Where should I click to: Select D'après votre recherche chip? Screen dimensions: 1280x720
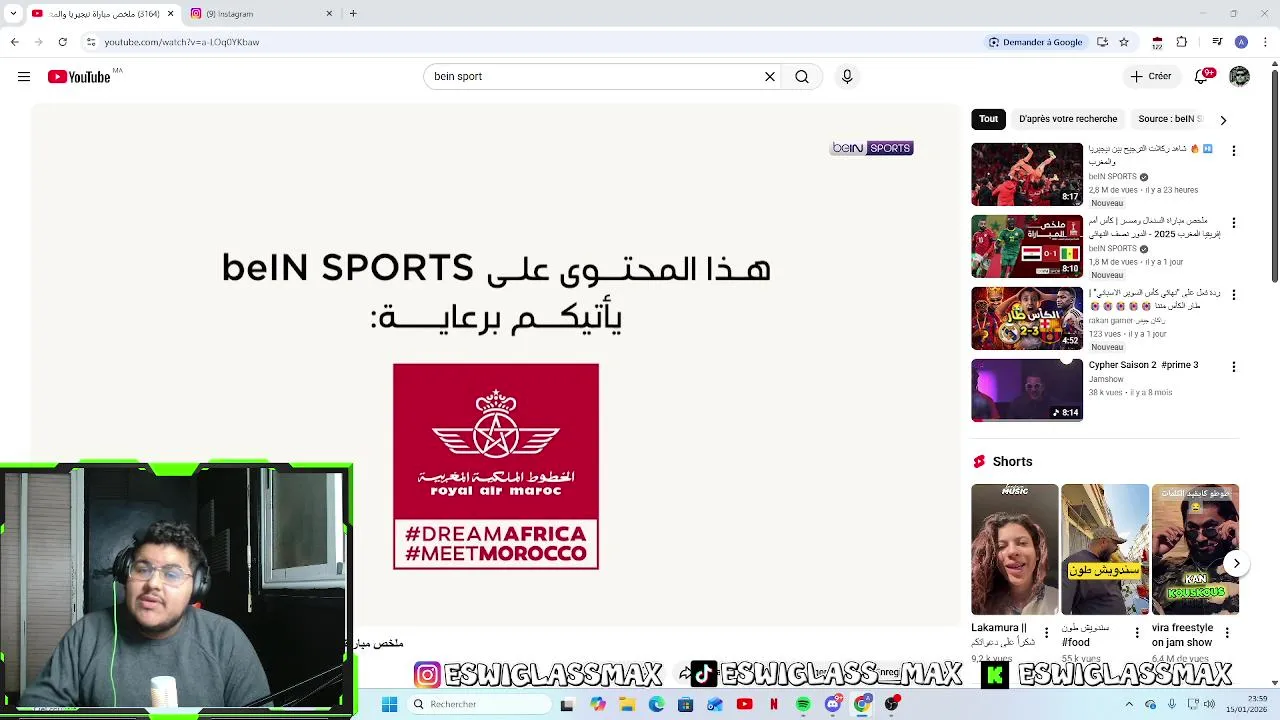coord(1068,119)
